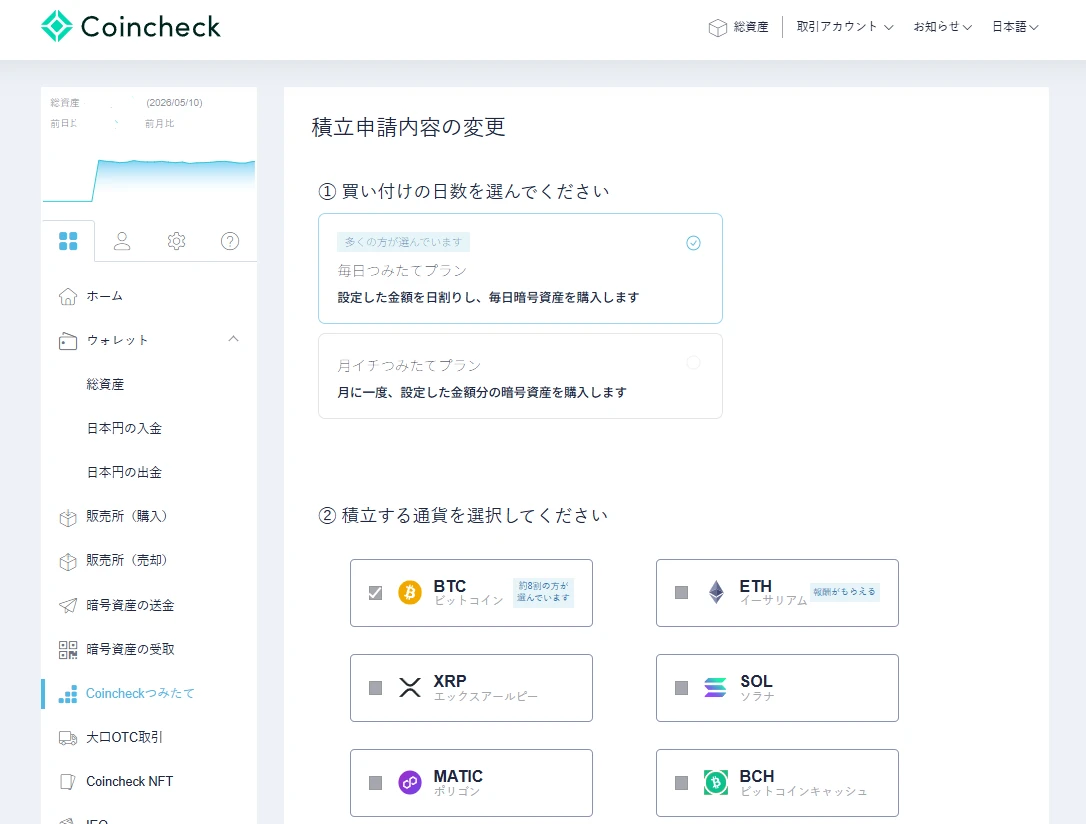1086x824 pixels.
Task: Click the truck icon for 大口OTC取引
Action: (x=68, y=738)
